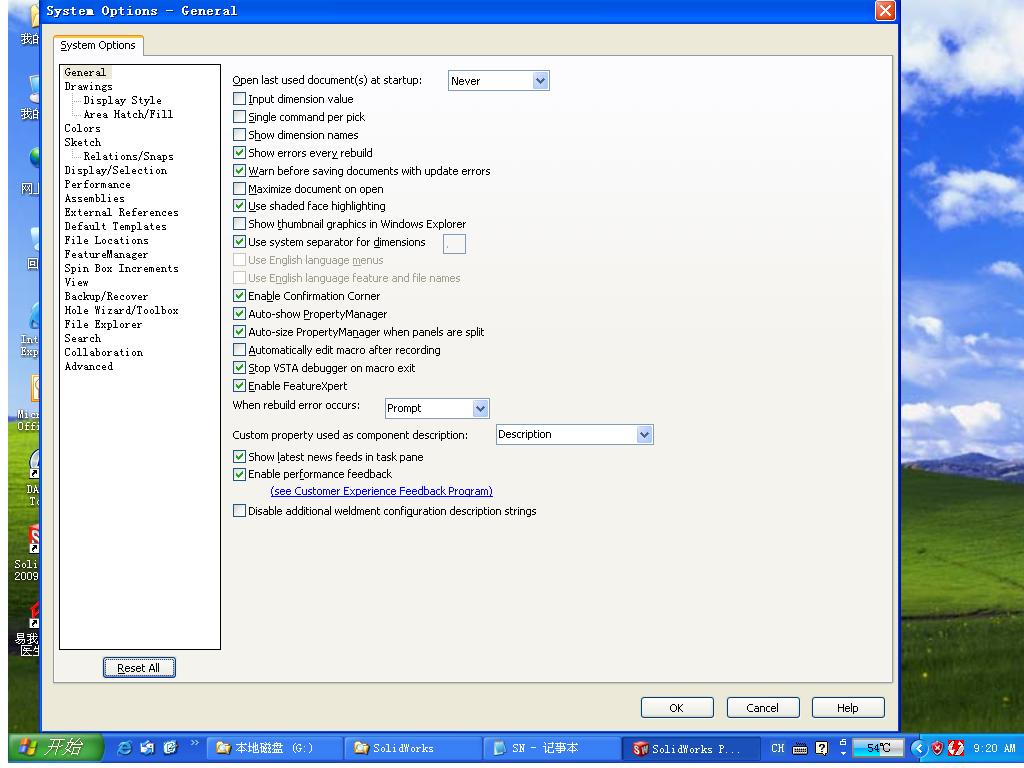Uncheck Enable FeatureXpert
This screenshot has height=768, width=1024.
tap(240, 385)
